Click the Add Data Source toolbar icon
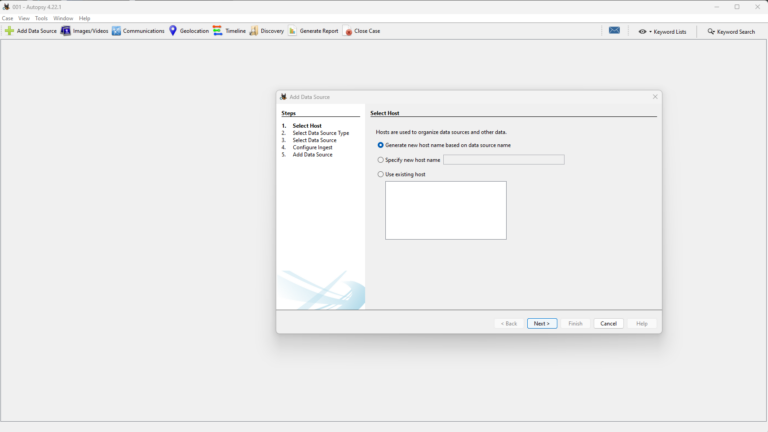Viewport: 768px width, 432px height. coord(10,31)
